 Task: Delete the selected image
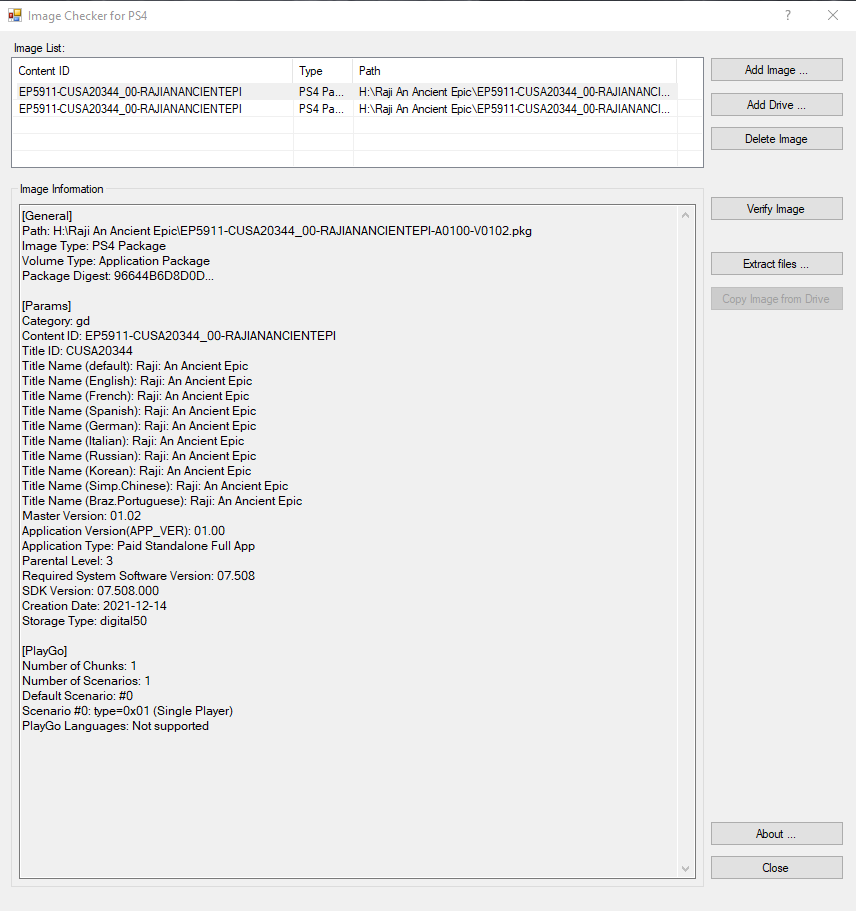[x=776, y=139]
